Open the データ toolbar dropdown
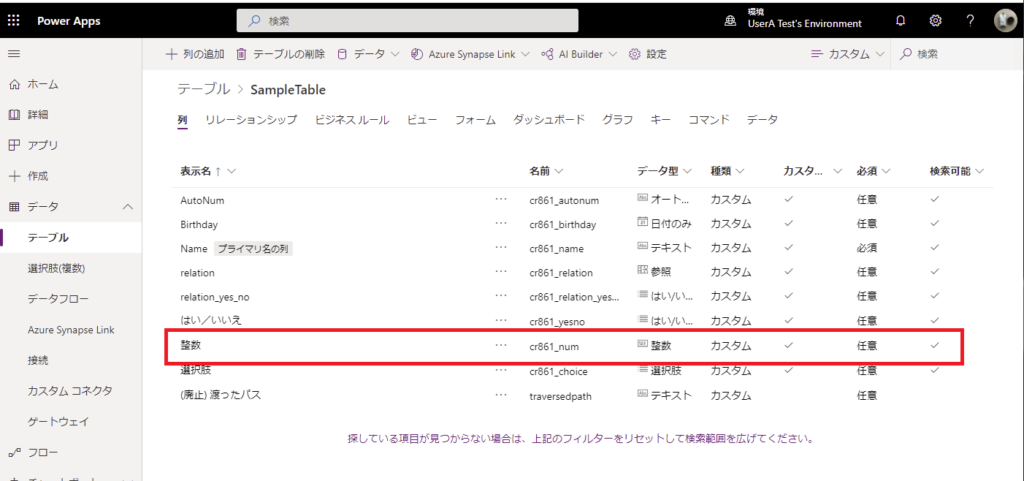This screenshot has width=1024, height=481. (368, 55)
